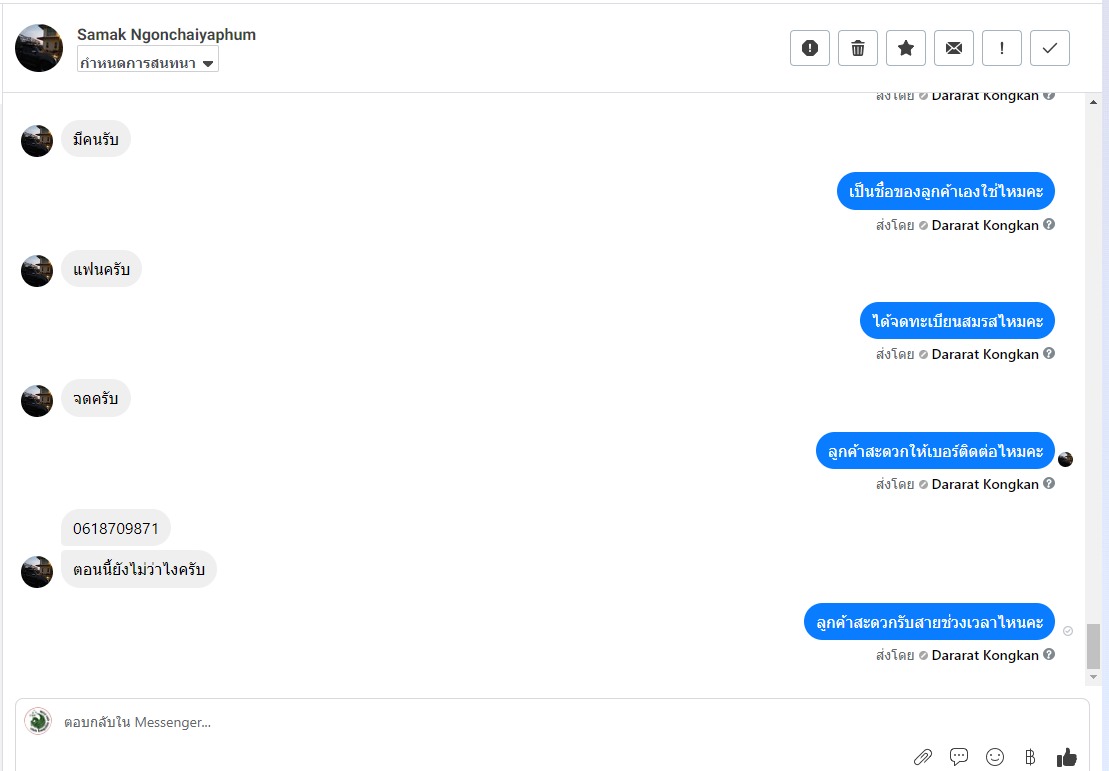Screen dimensions: 1109x771
Task: Select the phone number message 0618709871
Action: tap(116, 528)
